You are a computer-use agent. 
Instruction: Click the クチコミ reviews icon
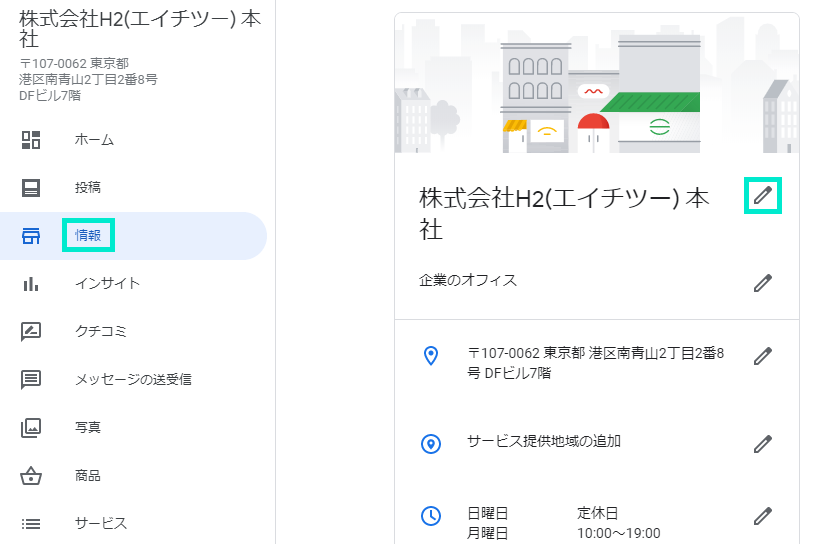(31, 331)
